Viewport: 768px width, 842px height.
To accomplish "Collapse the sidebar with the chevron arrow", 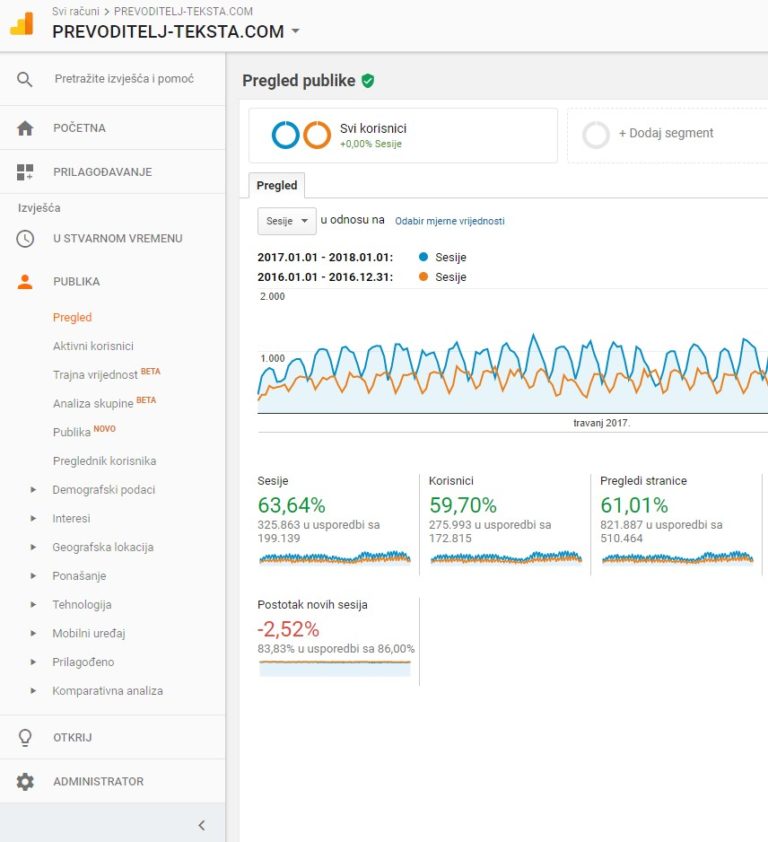I will 202,825.
